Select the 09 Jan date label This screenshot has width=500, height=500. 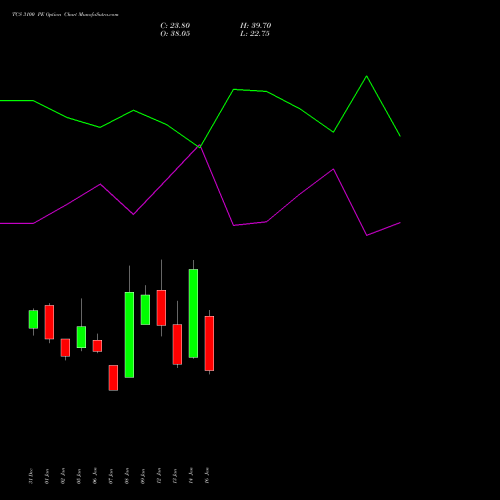(143, 476)
